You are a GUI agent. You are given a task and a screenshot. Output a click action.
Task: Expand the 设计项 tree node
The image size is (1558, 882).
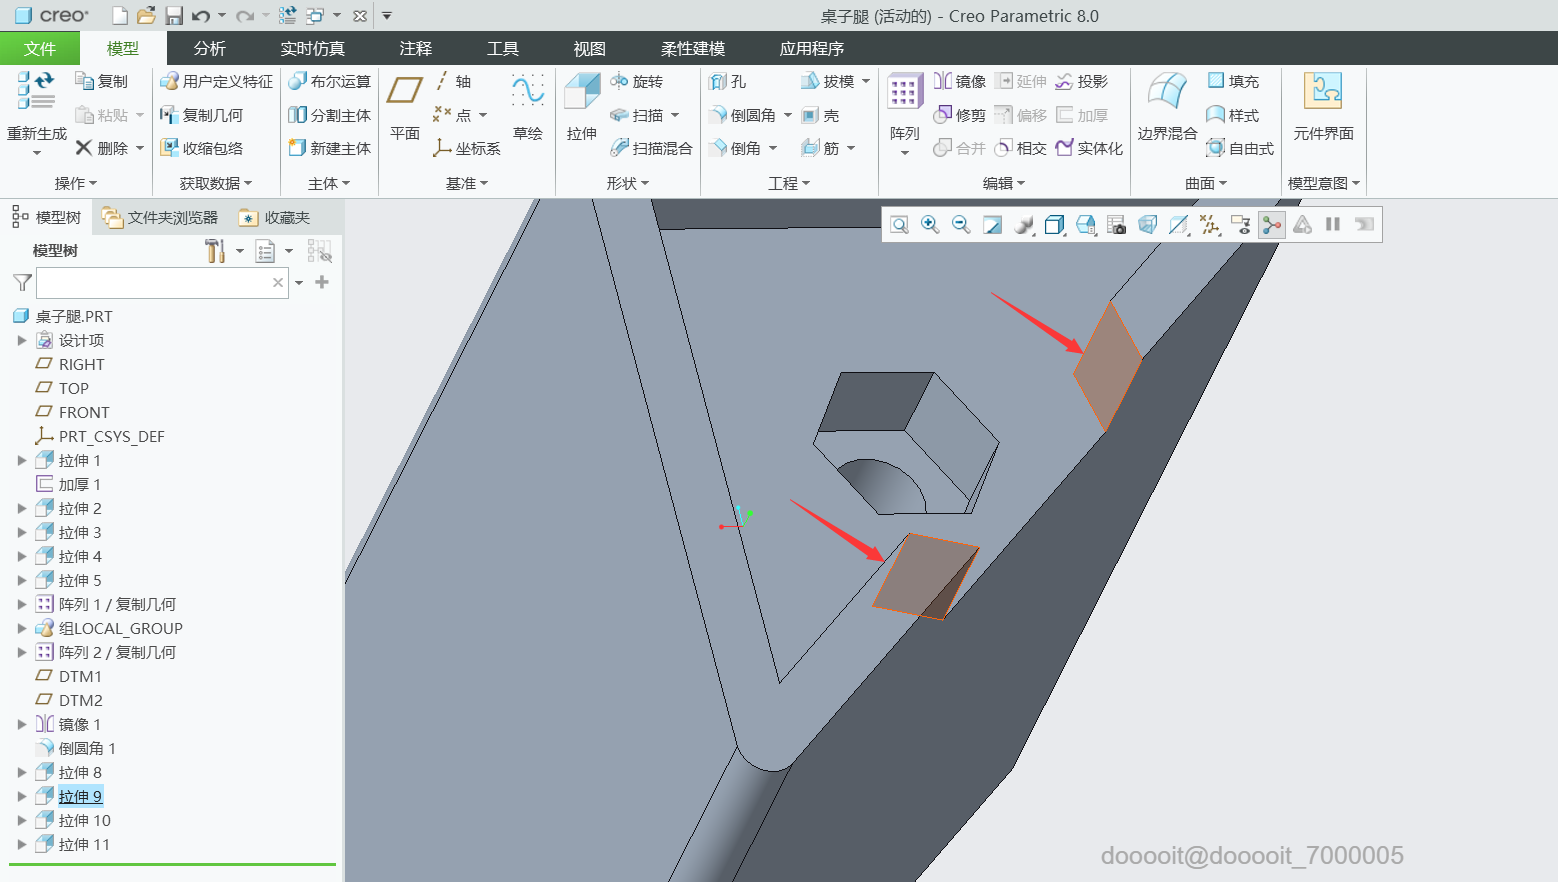[22, 340]
